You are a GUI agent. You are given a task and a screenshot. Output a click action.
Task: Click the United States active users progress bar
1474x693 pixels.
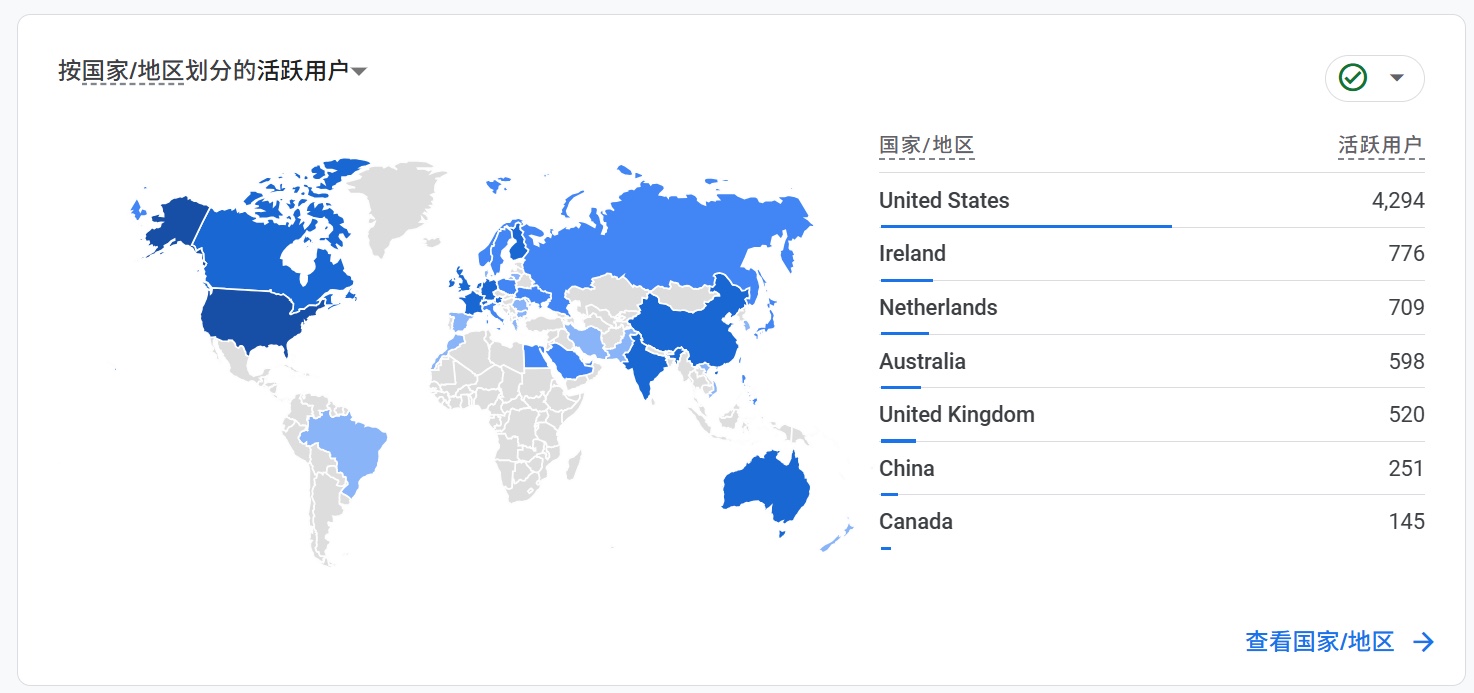pyautogui.click(x=1025, y=226)
